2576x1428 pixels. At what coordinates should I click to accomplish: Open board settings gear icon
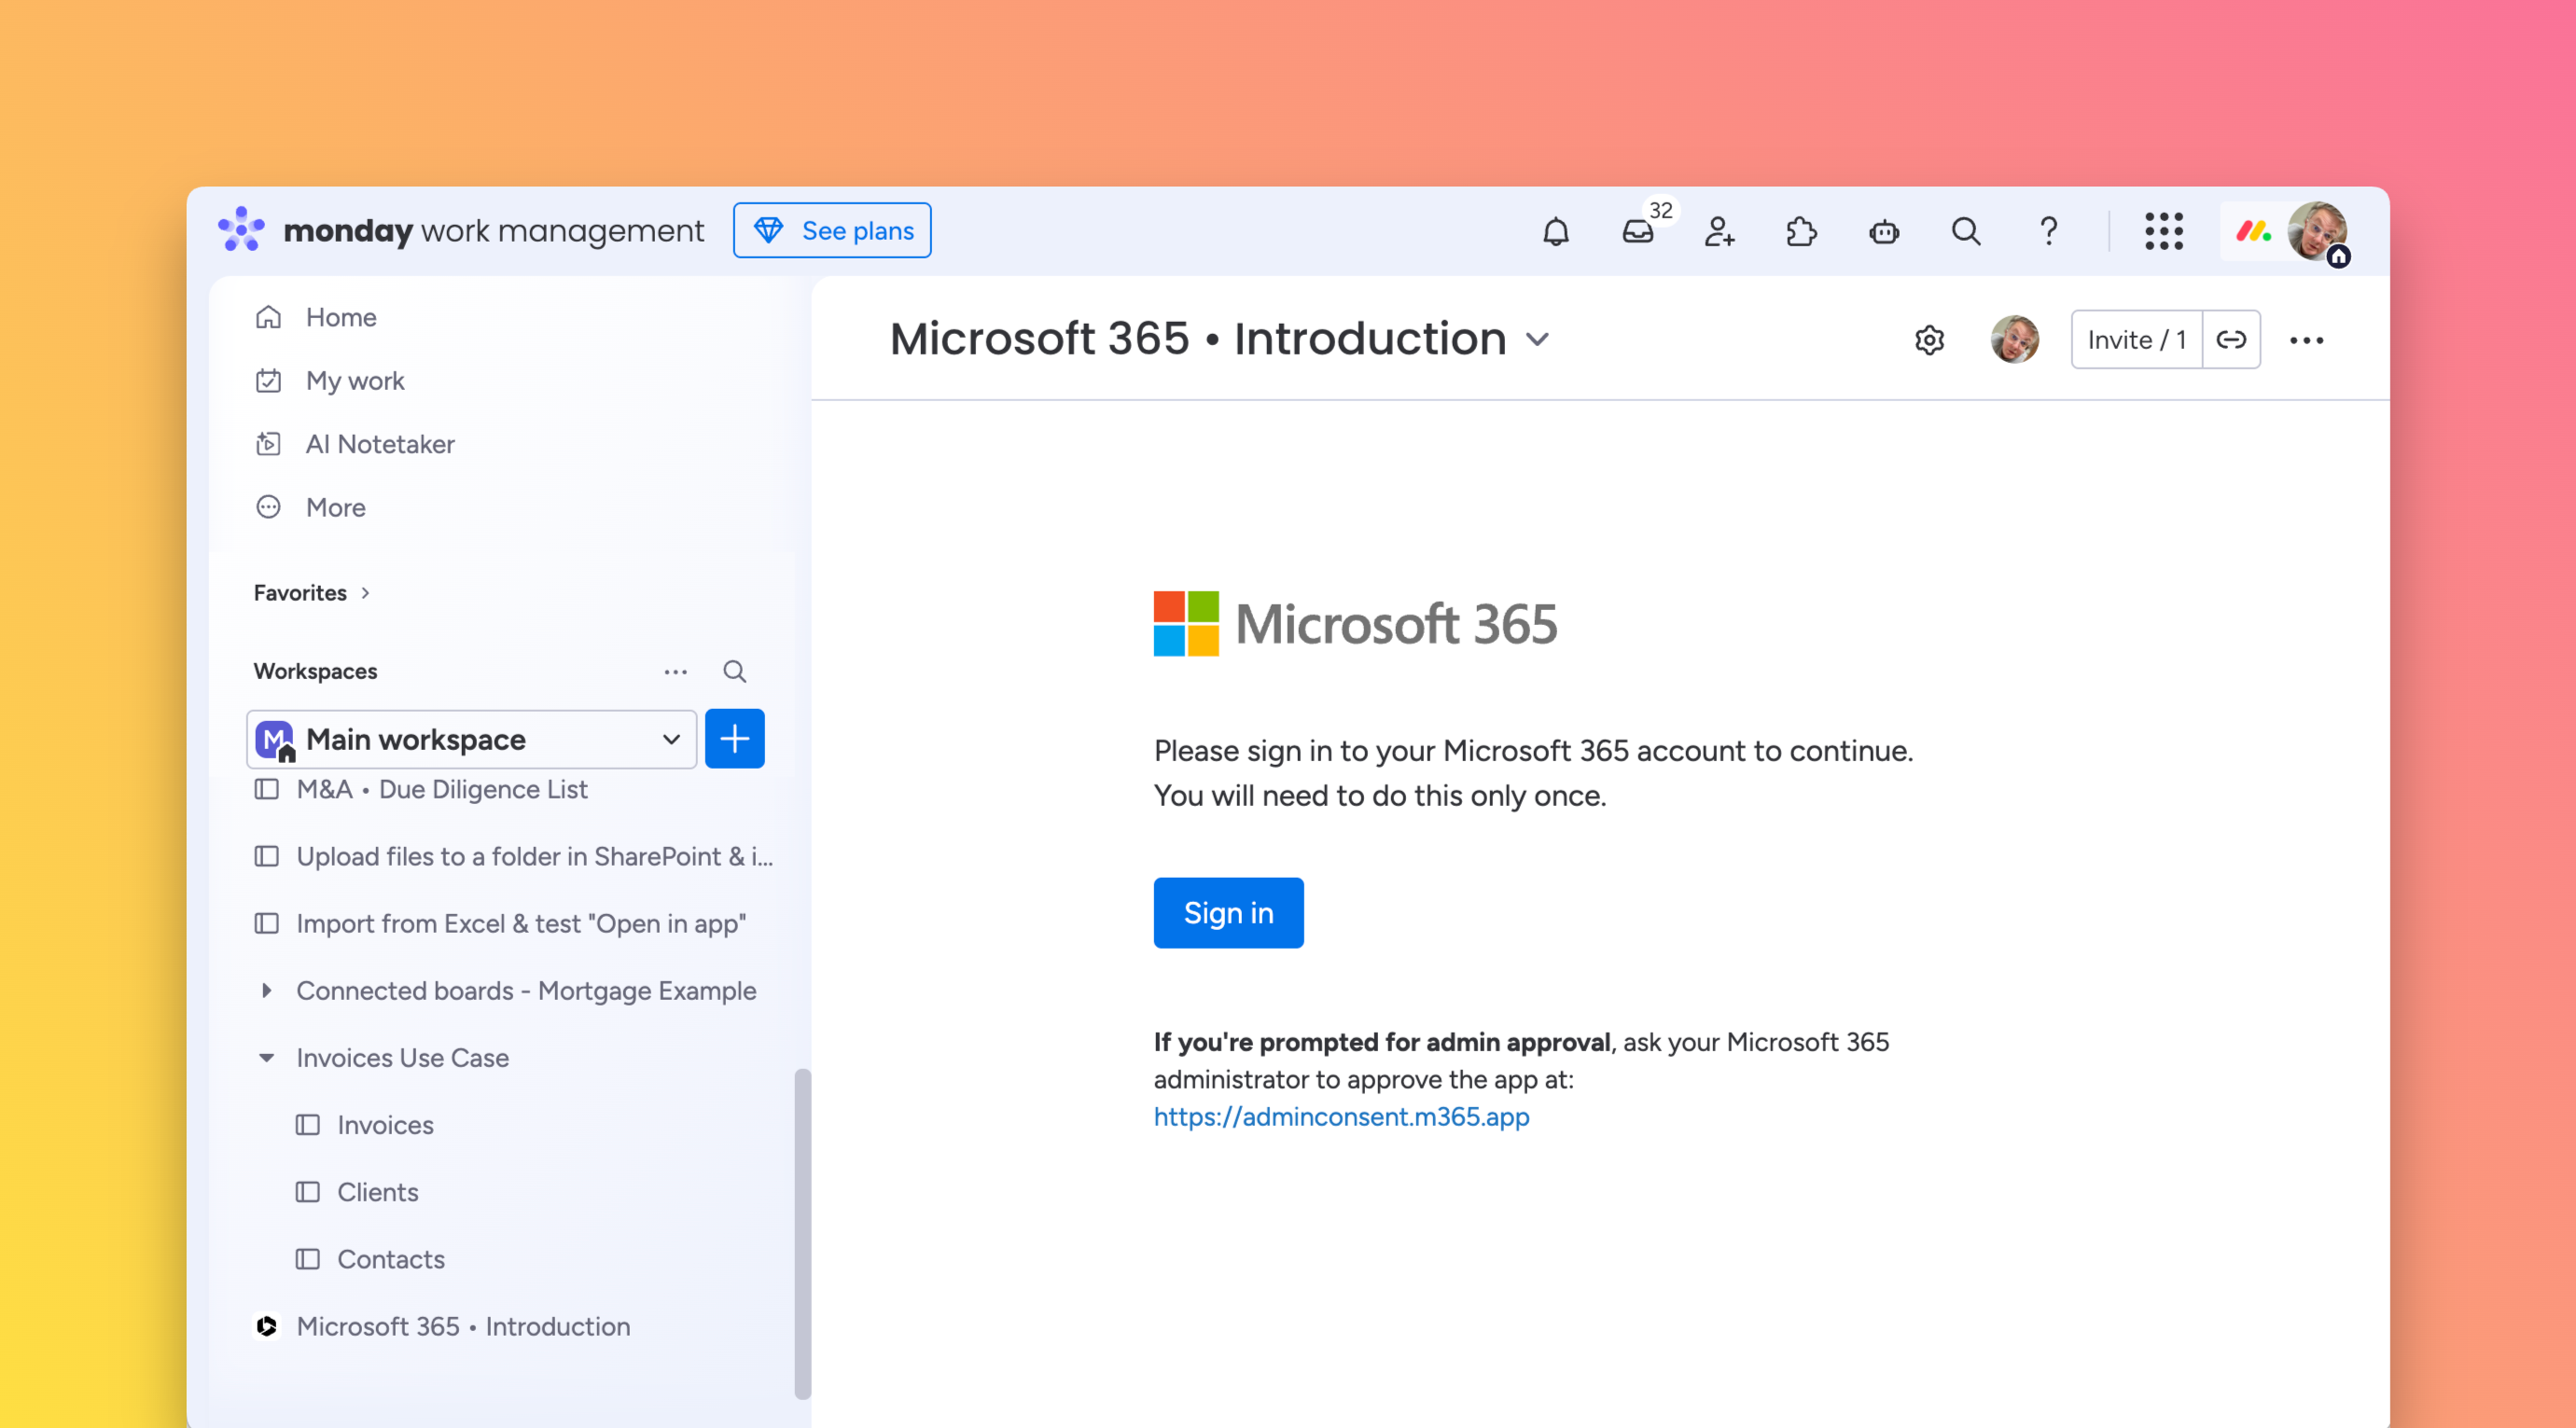(x=1929, y=340)
